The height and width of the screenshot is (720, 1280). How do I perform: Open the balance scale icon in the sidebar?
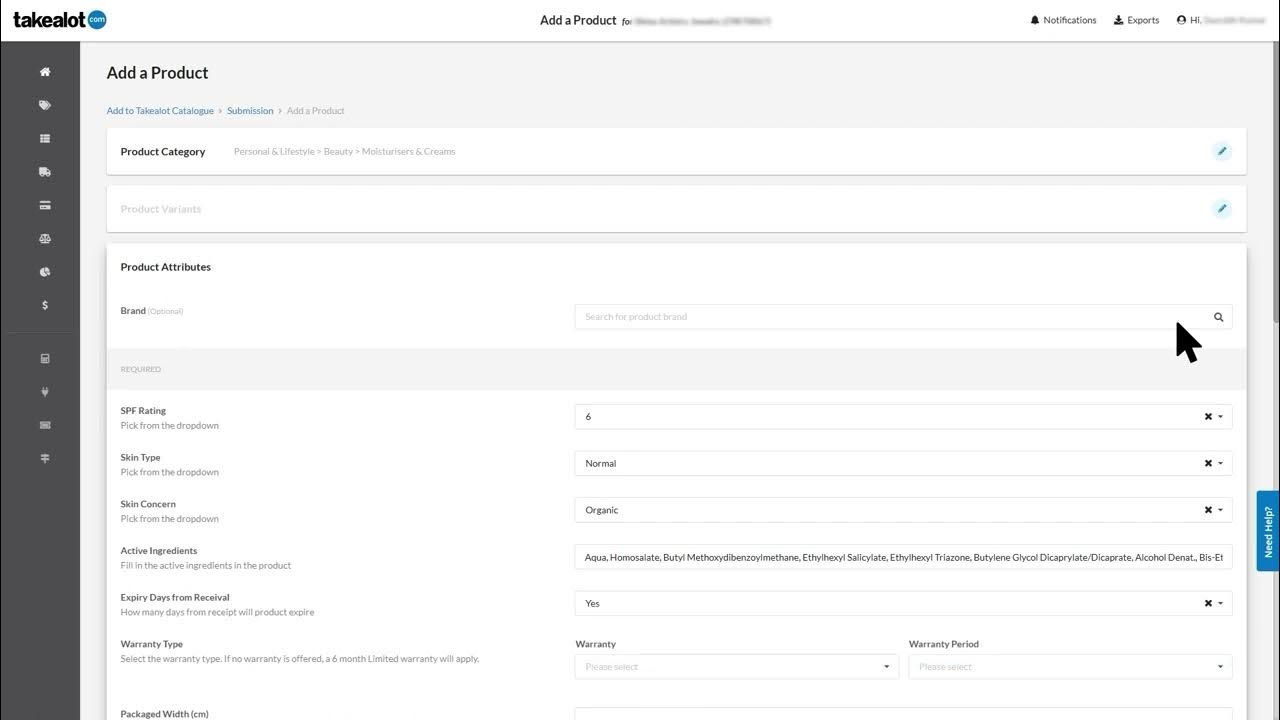coord(45,239)
